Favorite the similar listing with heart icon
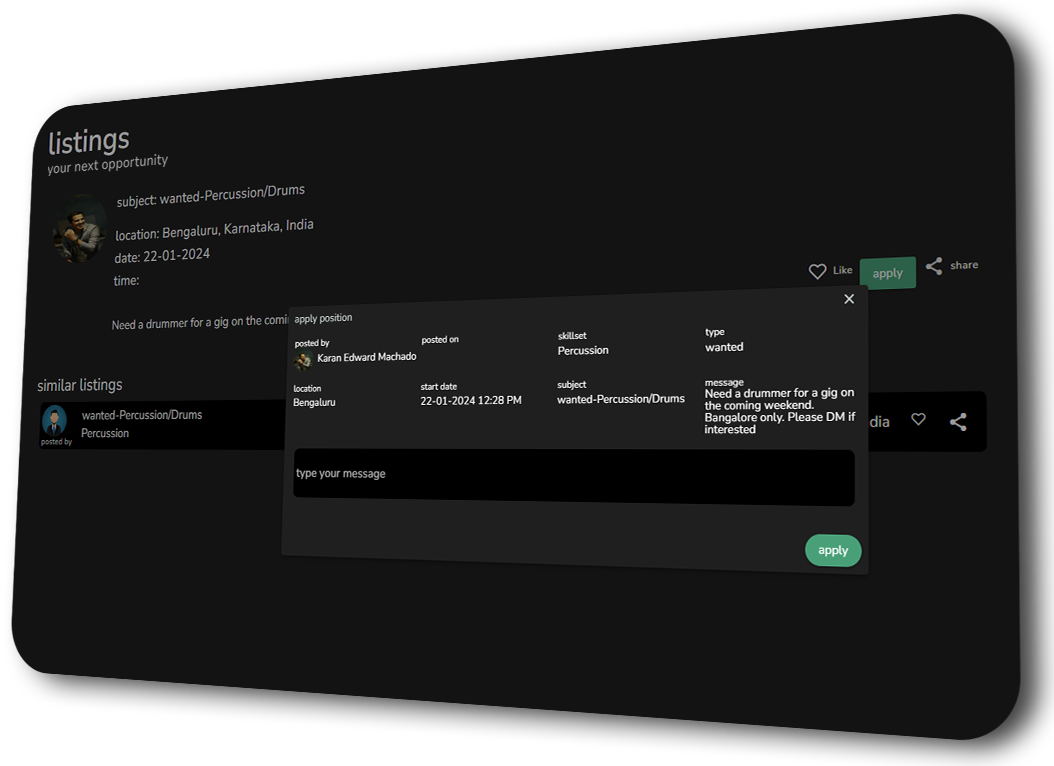1054x766 pixels. coord(918,420)
